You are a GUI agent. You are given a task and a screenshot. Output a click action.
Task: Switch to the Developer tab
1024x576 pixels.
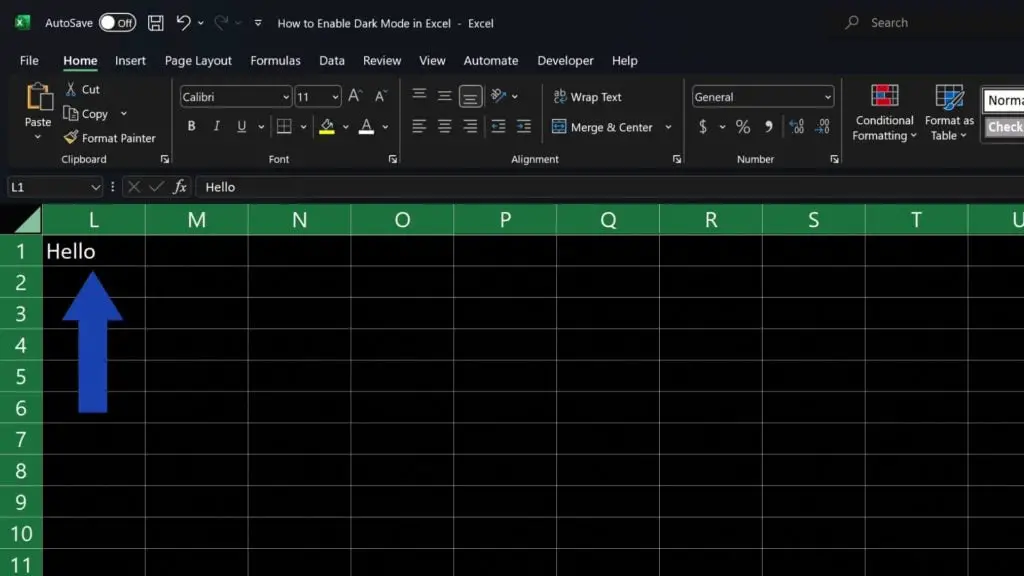click(565, 60)
